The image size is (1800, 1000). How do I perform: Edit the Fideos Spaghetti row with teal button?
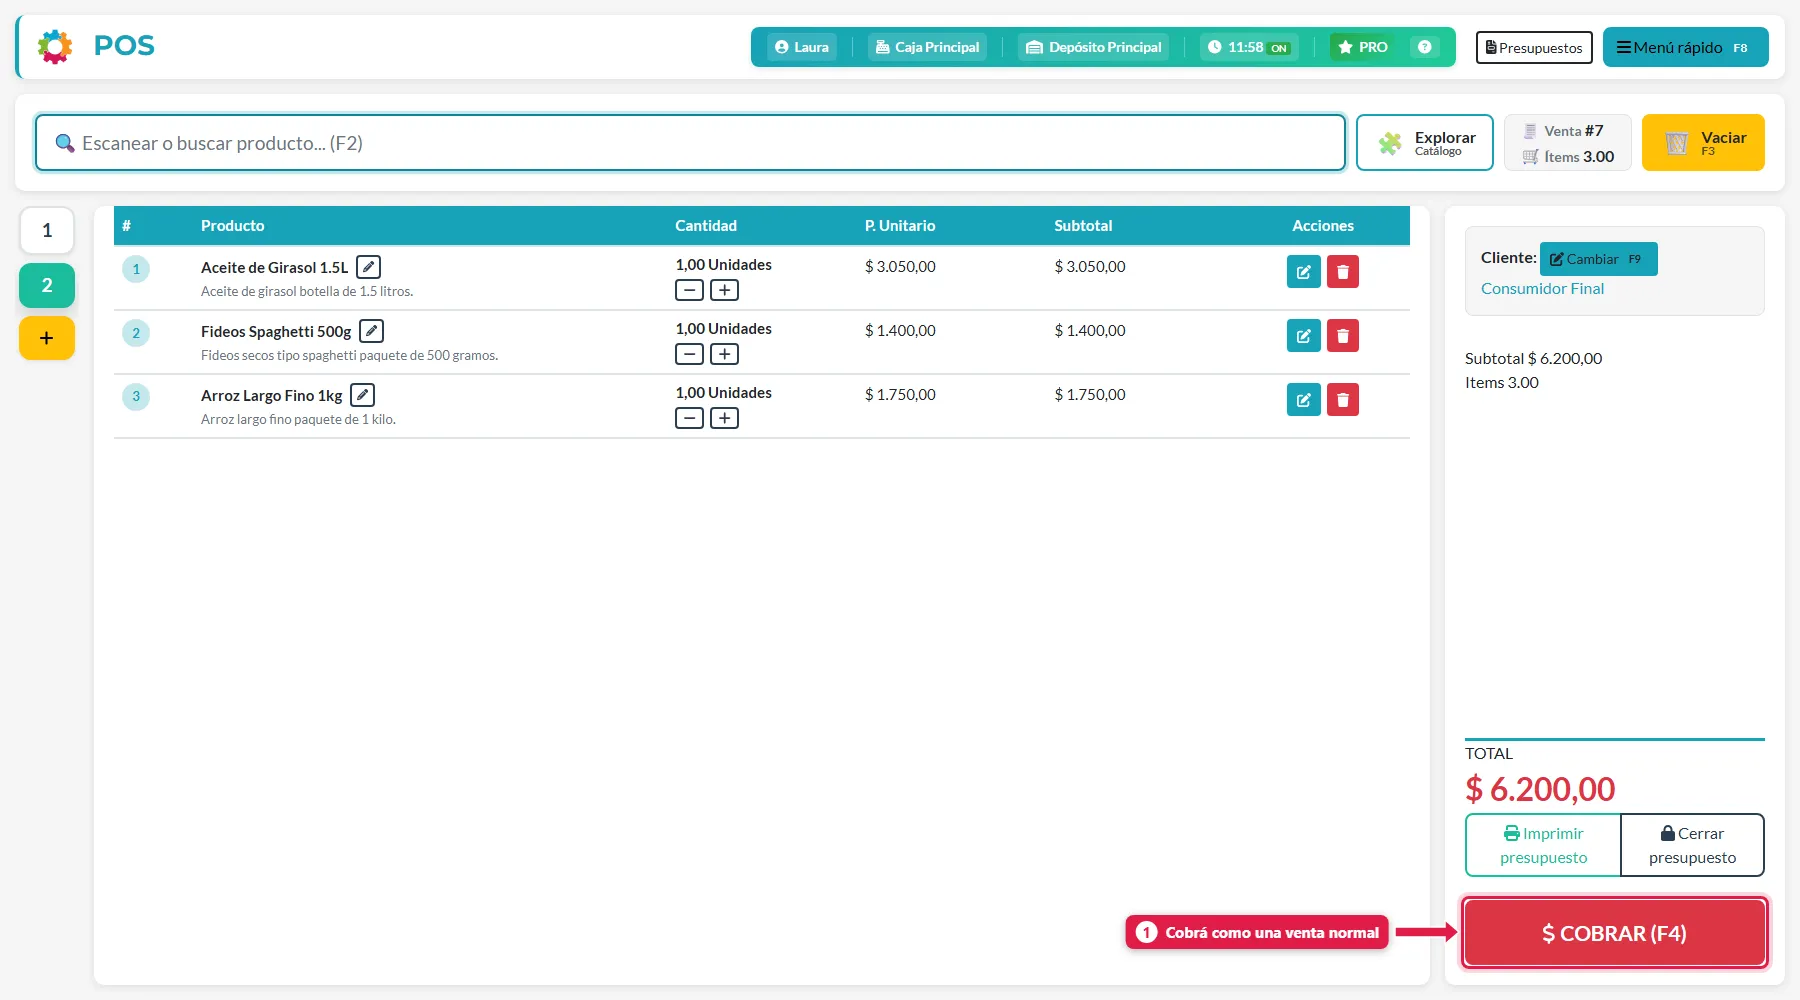coord(1304,336)
